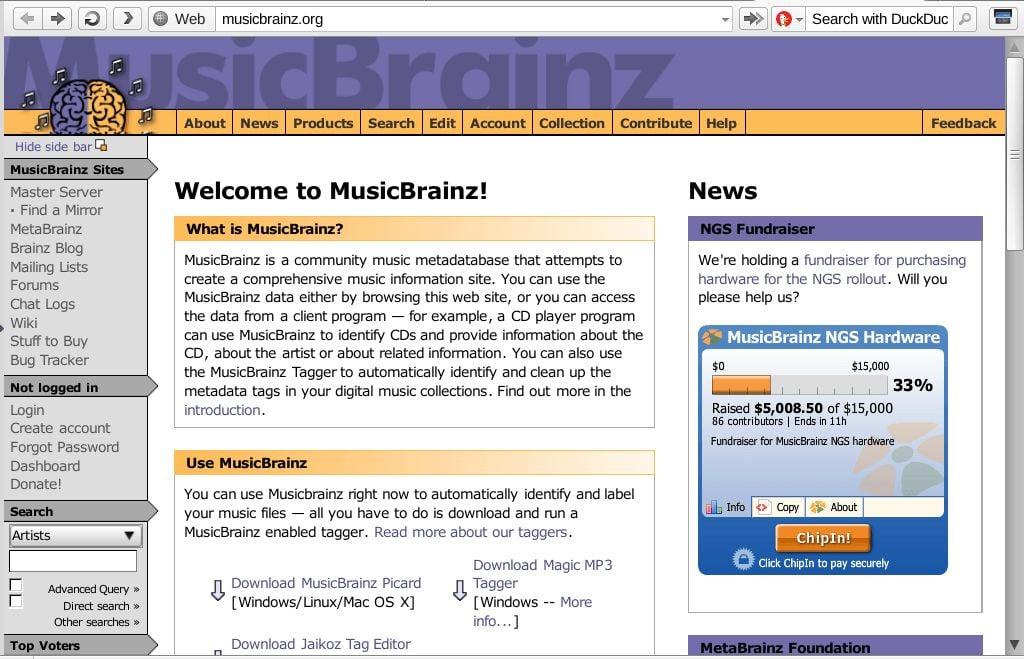The image size is (1024, 659).
Task: Open the Wiki sidebar link
Action: [x=24, y=323]
